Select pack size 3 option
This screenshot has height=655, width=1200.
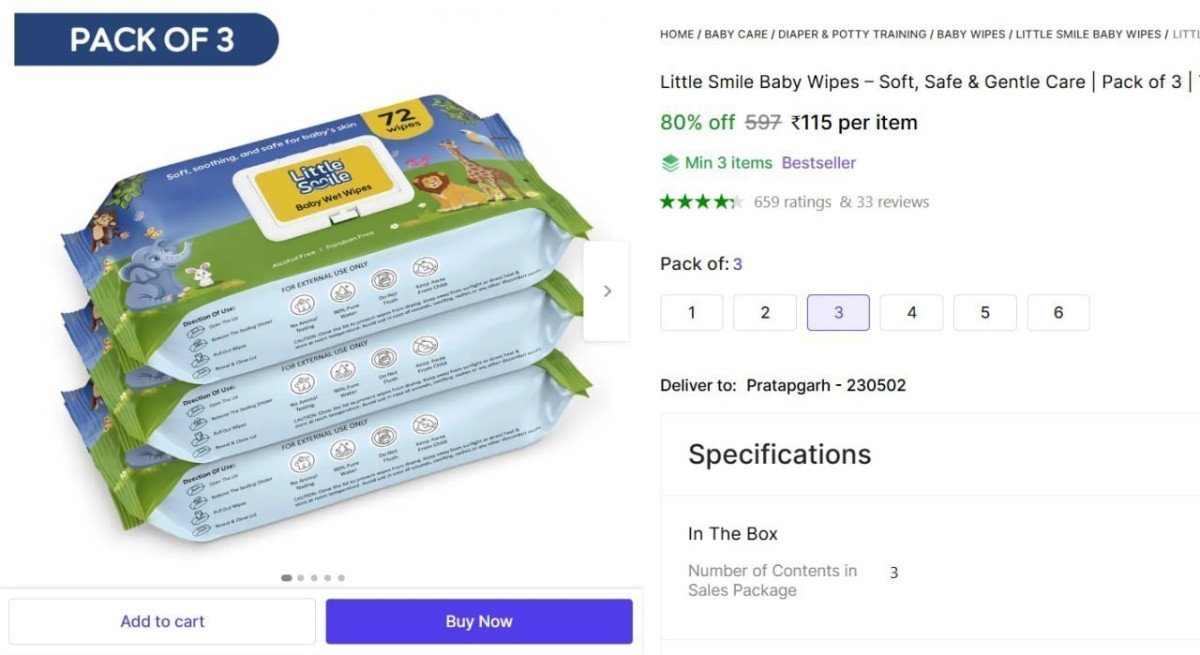(x=838, y=312)
